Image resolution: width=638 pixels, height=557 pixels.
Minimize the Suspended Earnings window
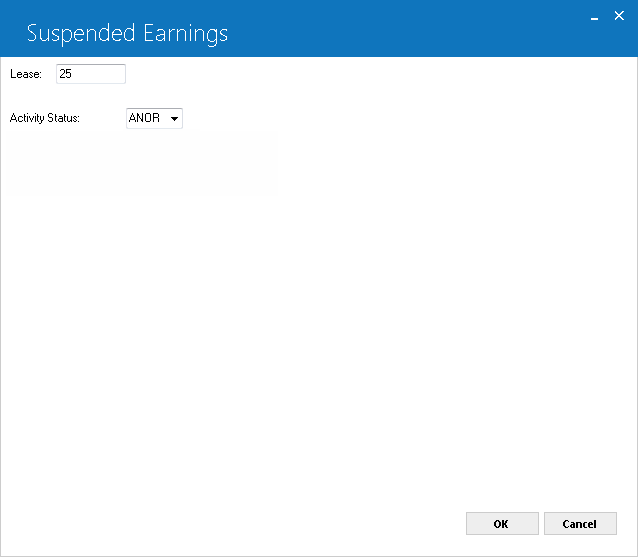click(x=594, y=17)
